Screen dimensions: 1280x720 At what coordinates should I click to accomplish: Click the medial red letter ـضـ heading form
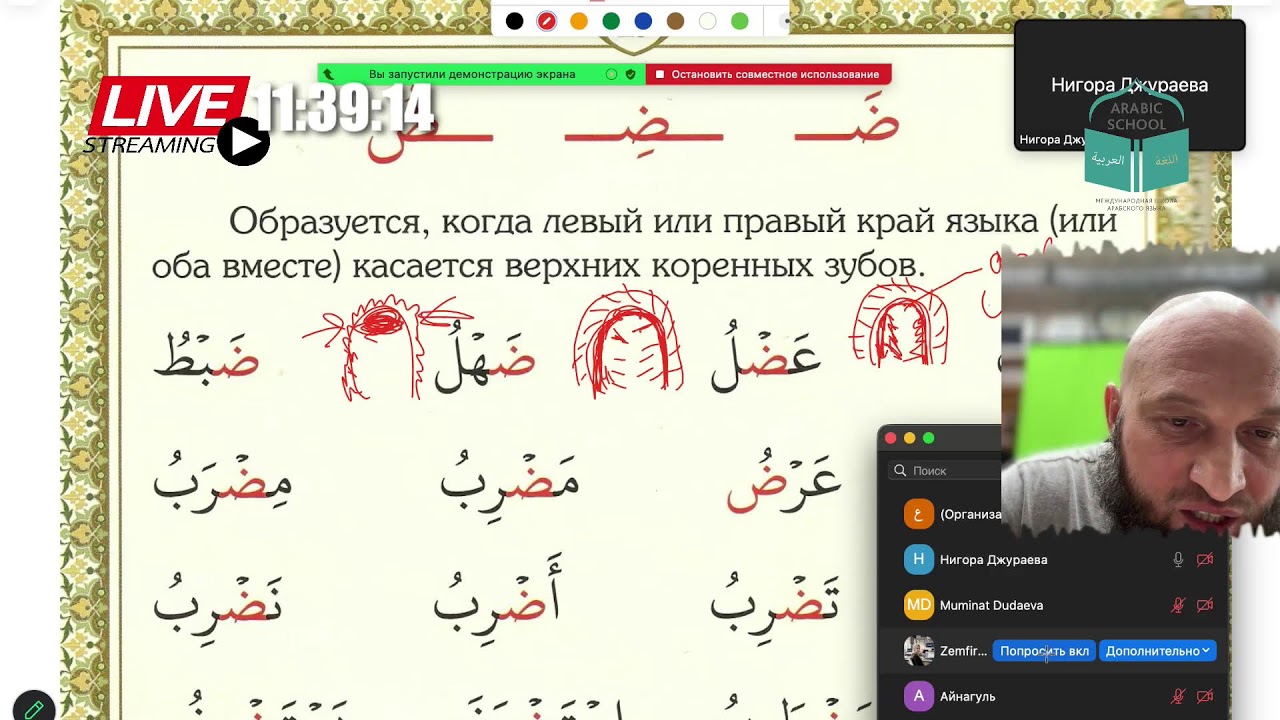(643, 130)
